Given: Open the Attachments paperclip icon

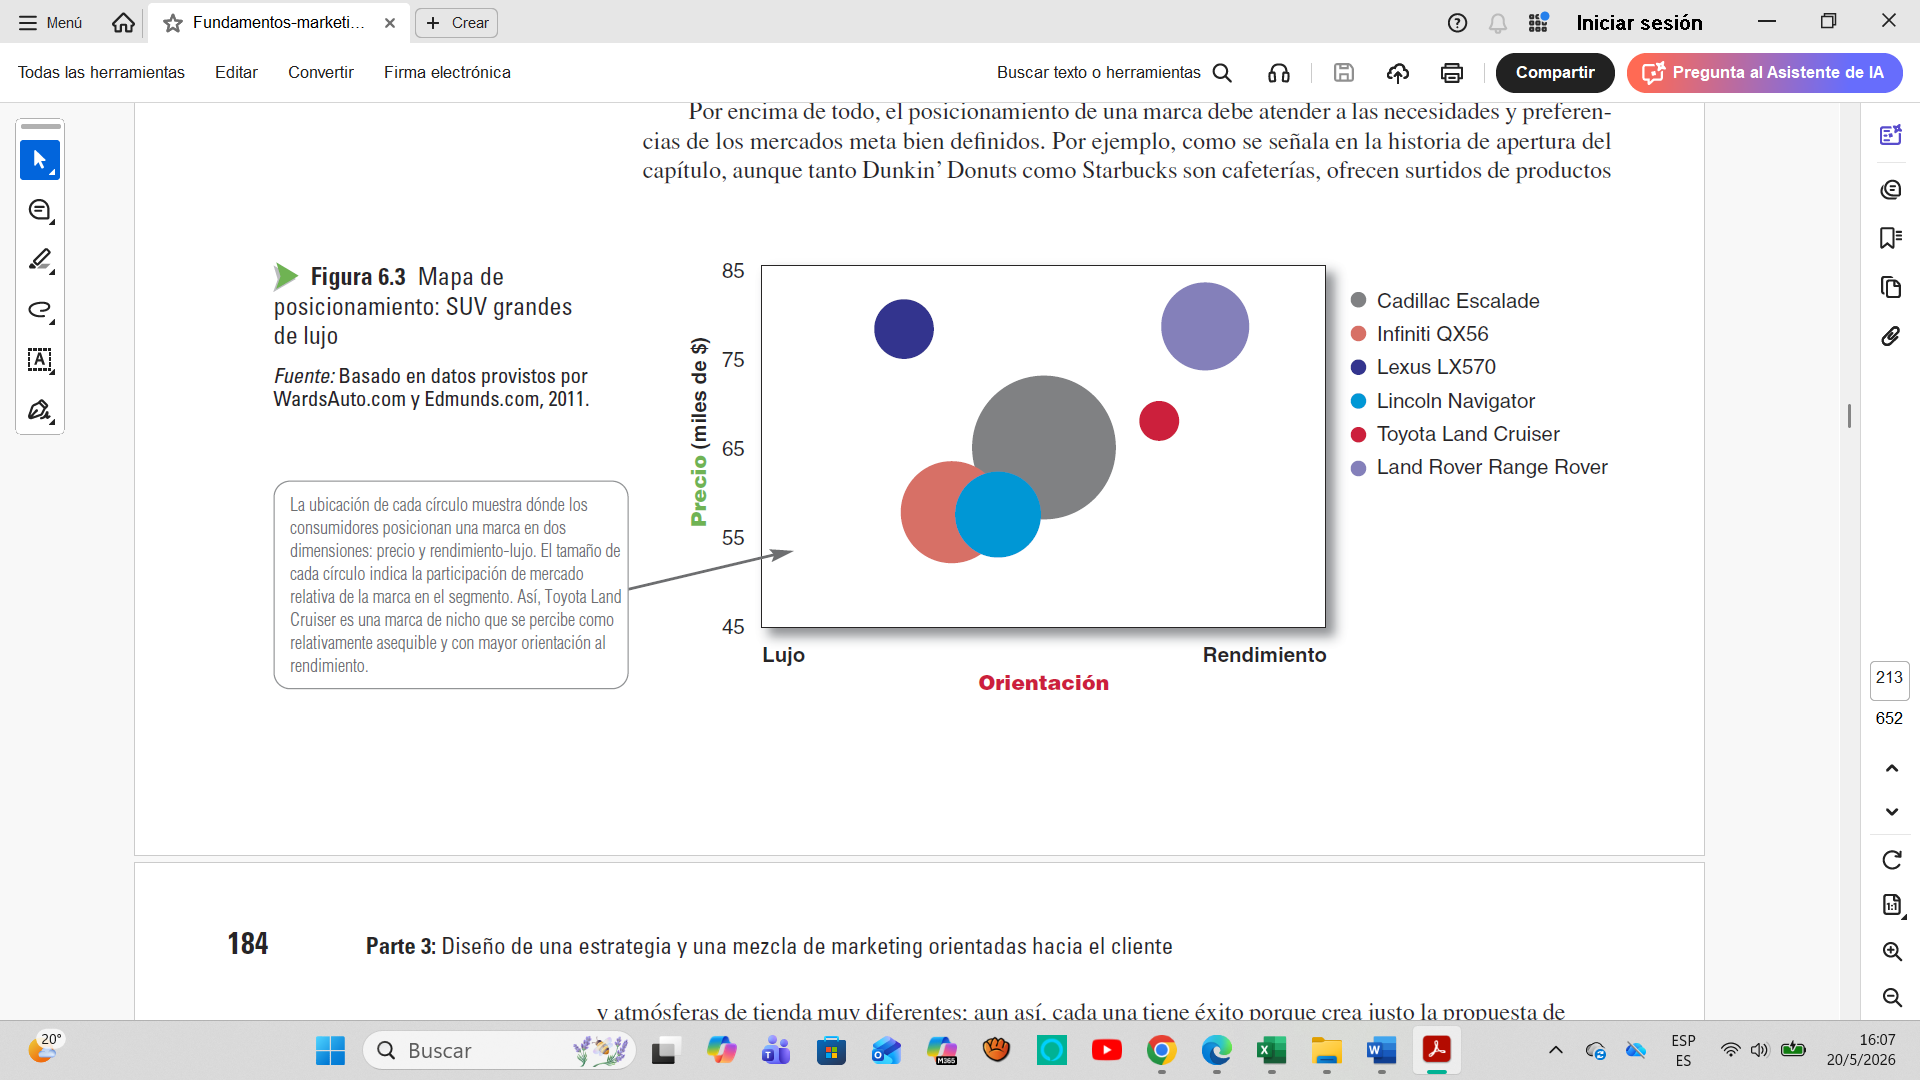Looking at the screenshot, I should pos(1890,336).
